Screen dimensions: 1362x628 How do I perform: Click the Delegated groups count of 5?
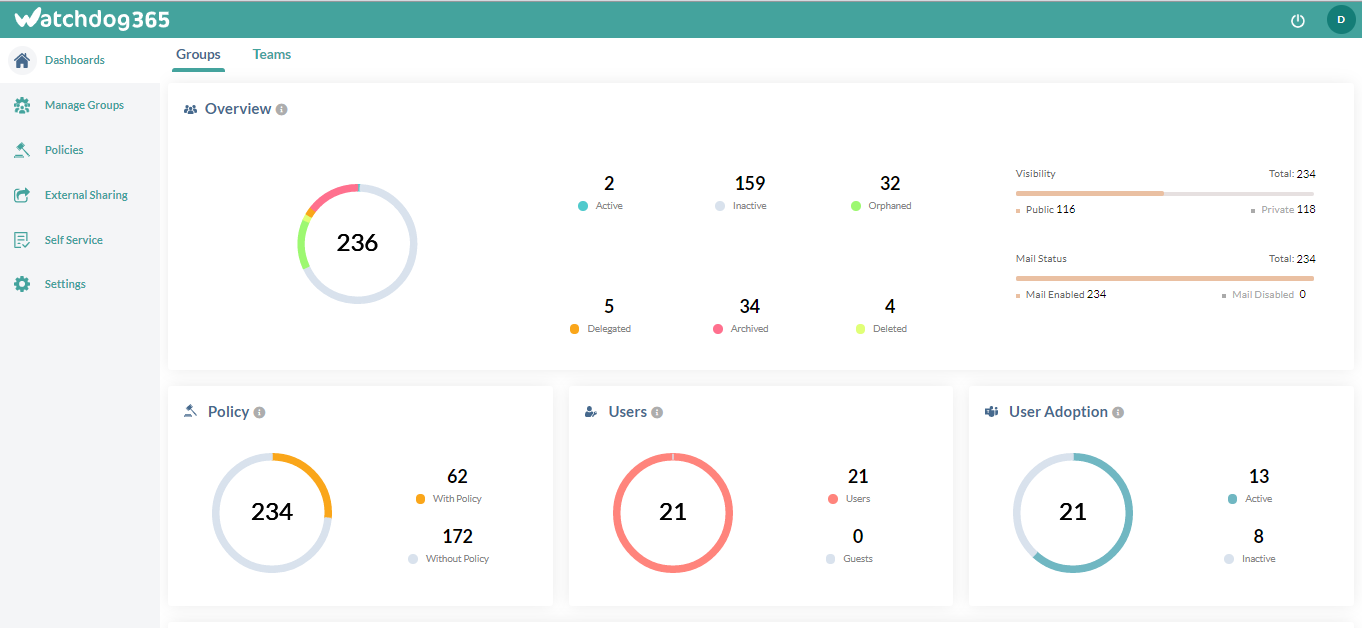[609, 306]
